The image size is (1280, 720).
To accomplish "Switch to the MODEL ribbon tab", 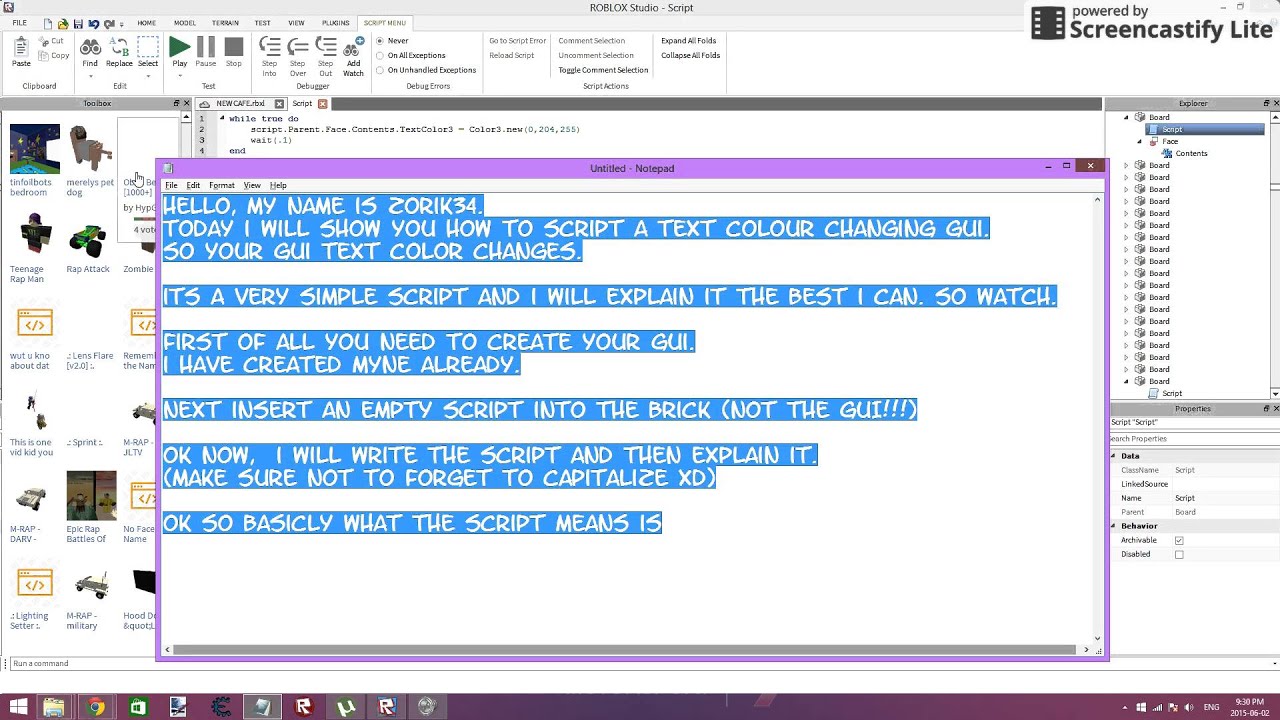I will [x=185, y=23].
